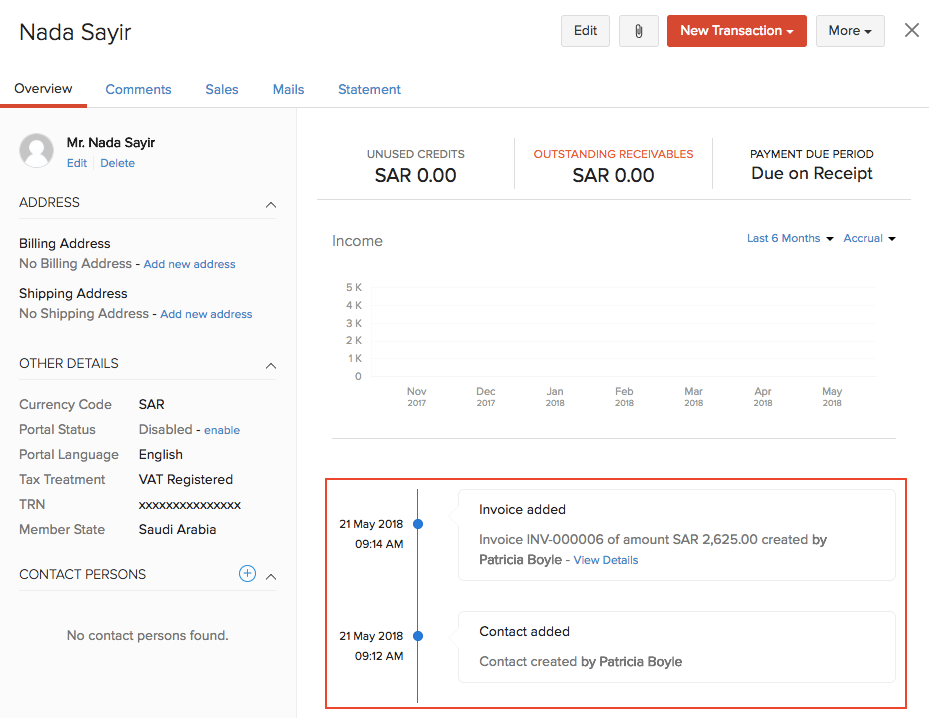Click the paperclip attachment icon
The image size is (929, 718).
[638, 31]
